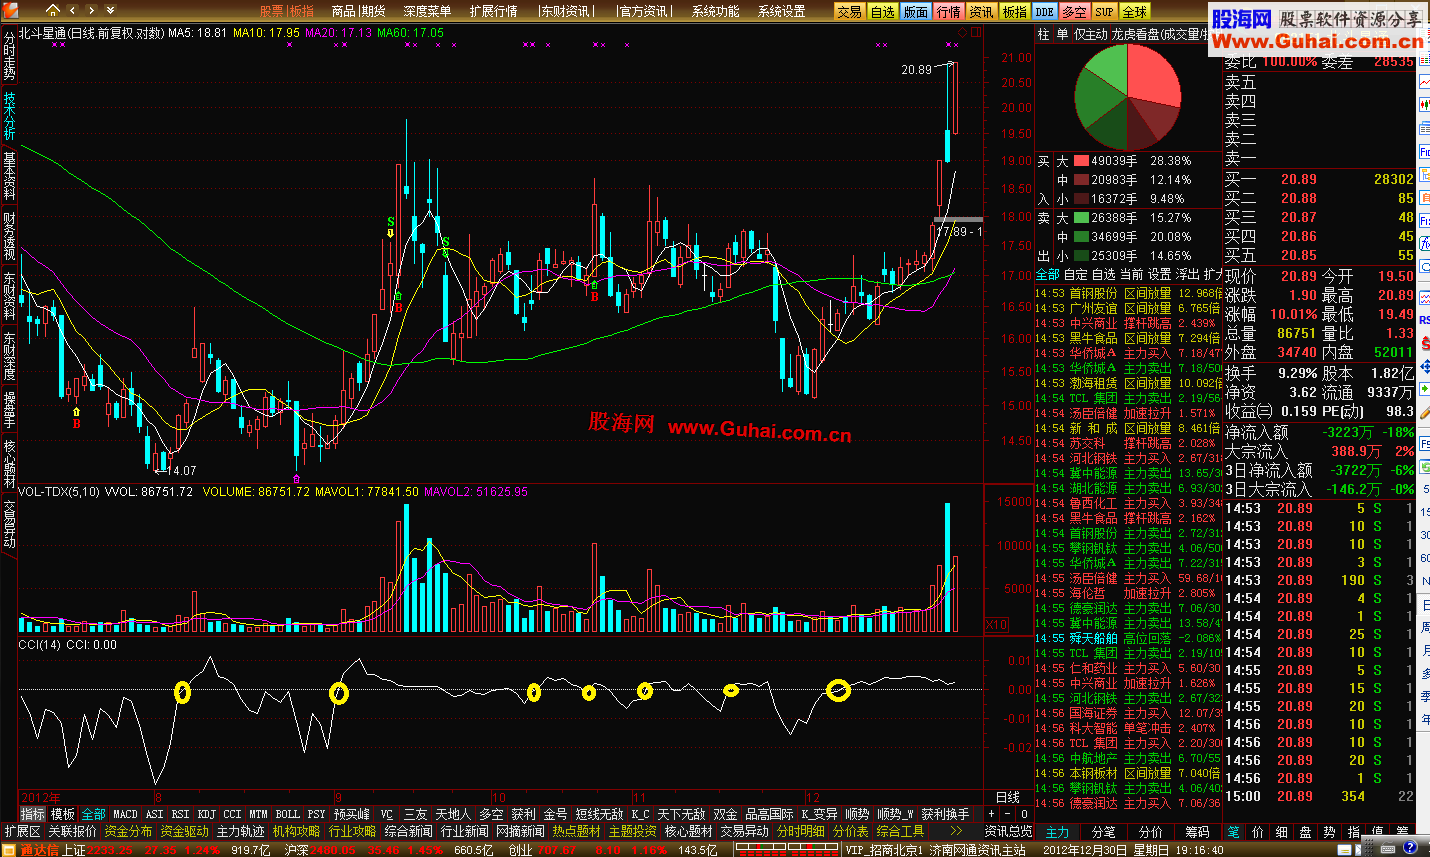Select the 获利换手 indicator tab
Viewport: 1430px width, 857px height.
(x=945, y=814)
